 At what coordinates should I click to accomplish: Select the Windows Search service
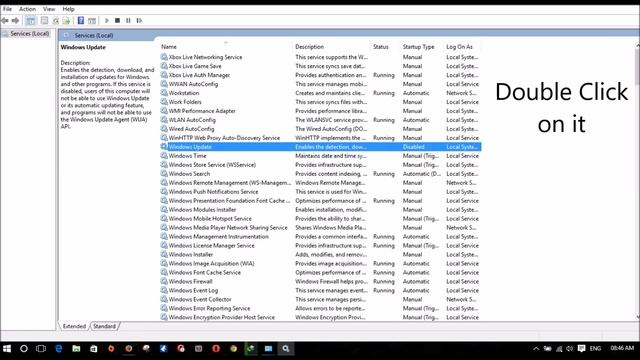(320, 174)
